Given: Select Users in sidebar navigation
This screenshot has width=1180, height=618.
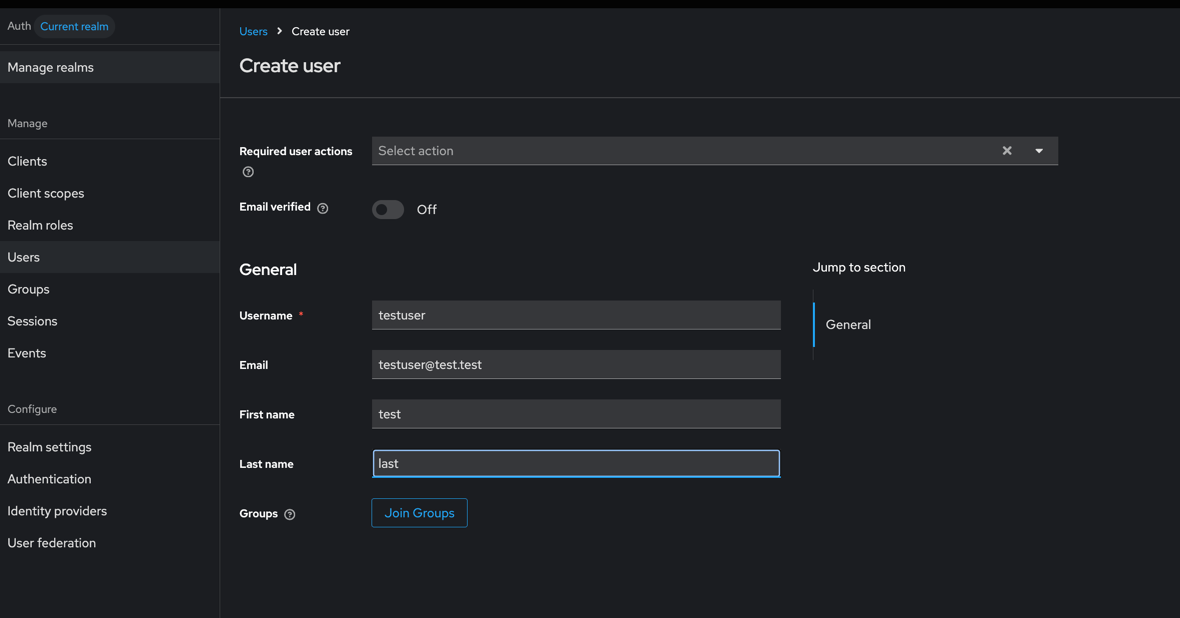Looking at the screenshot, I should pos(110,257).
